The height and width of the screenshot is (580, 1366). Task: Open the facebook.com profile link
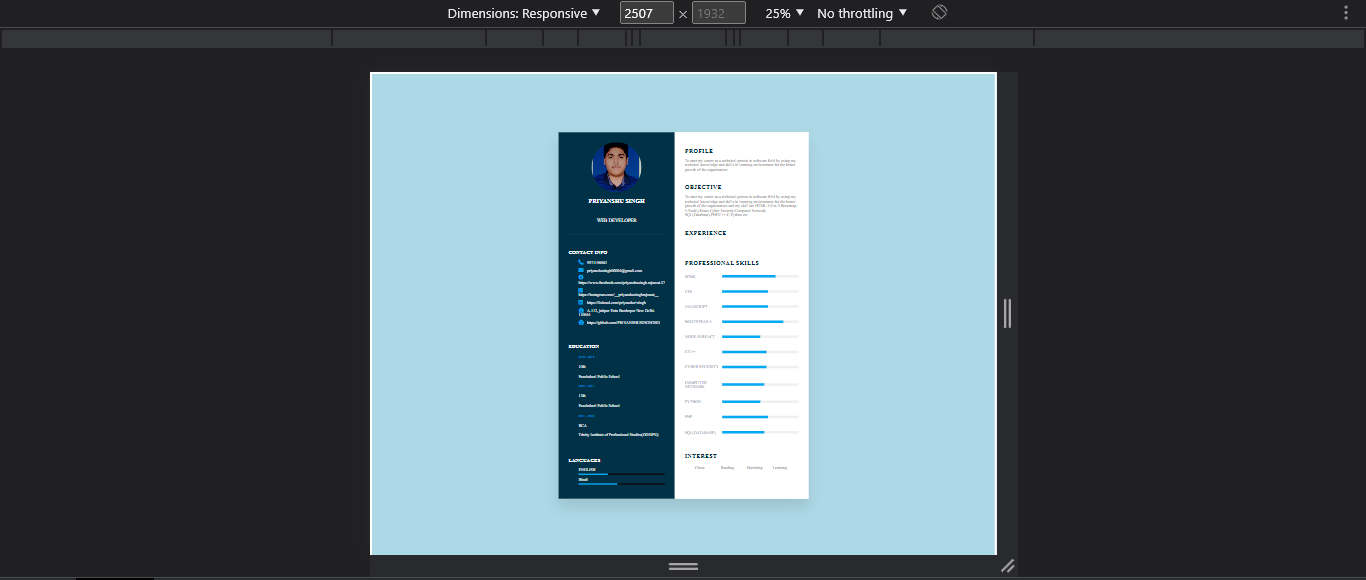(x=621, y=283)
